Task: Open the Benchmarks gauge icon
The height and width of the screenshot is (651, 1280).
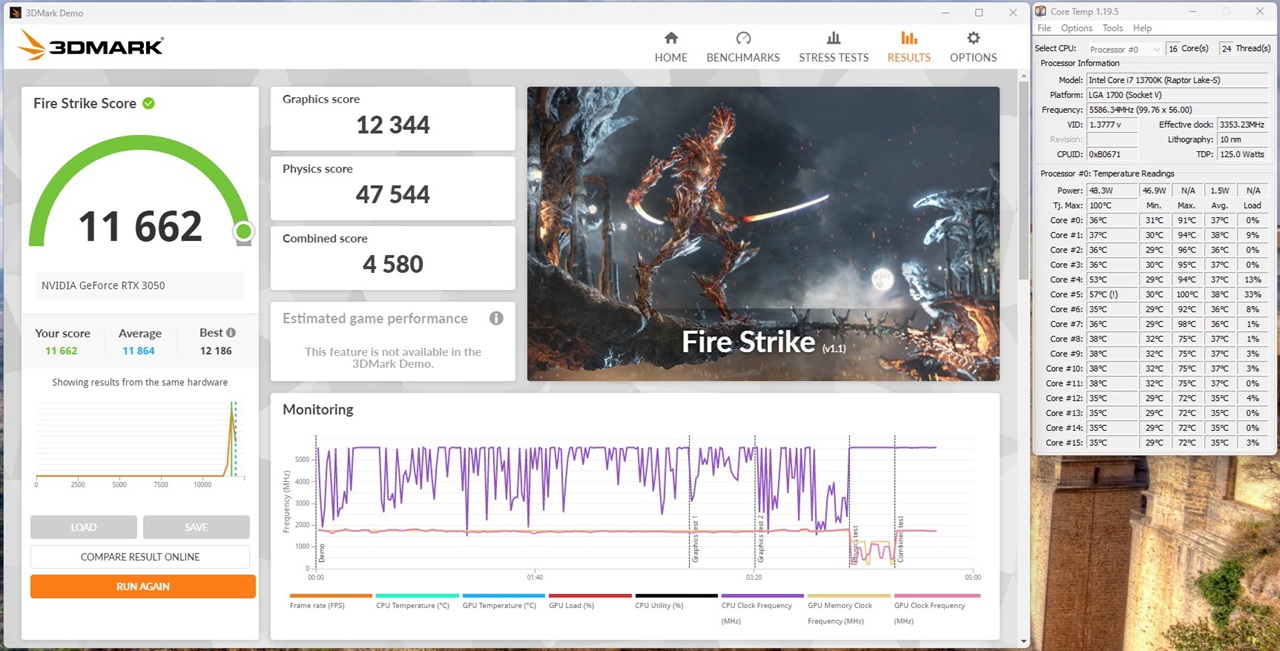Action: click(743, 38)
